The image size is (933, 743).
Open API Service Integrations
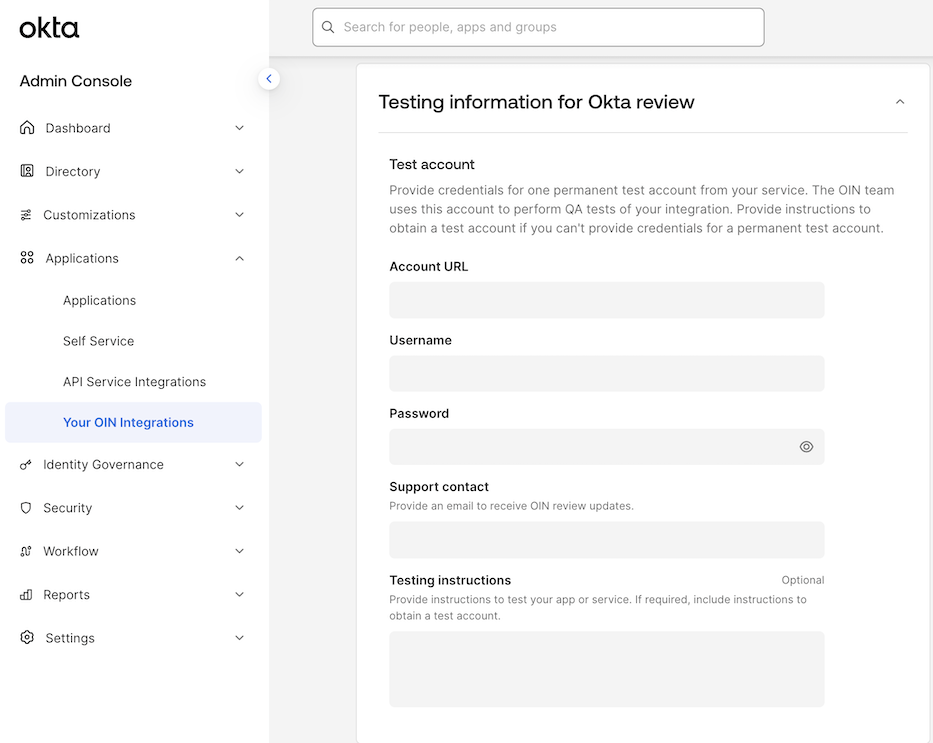tap(134, 382)
